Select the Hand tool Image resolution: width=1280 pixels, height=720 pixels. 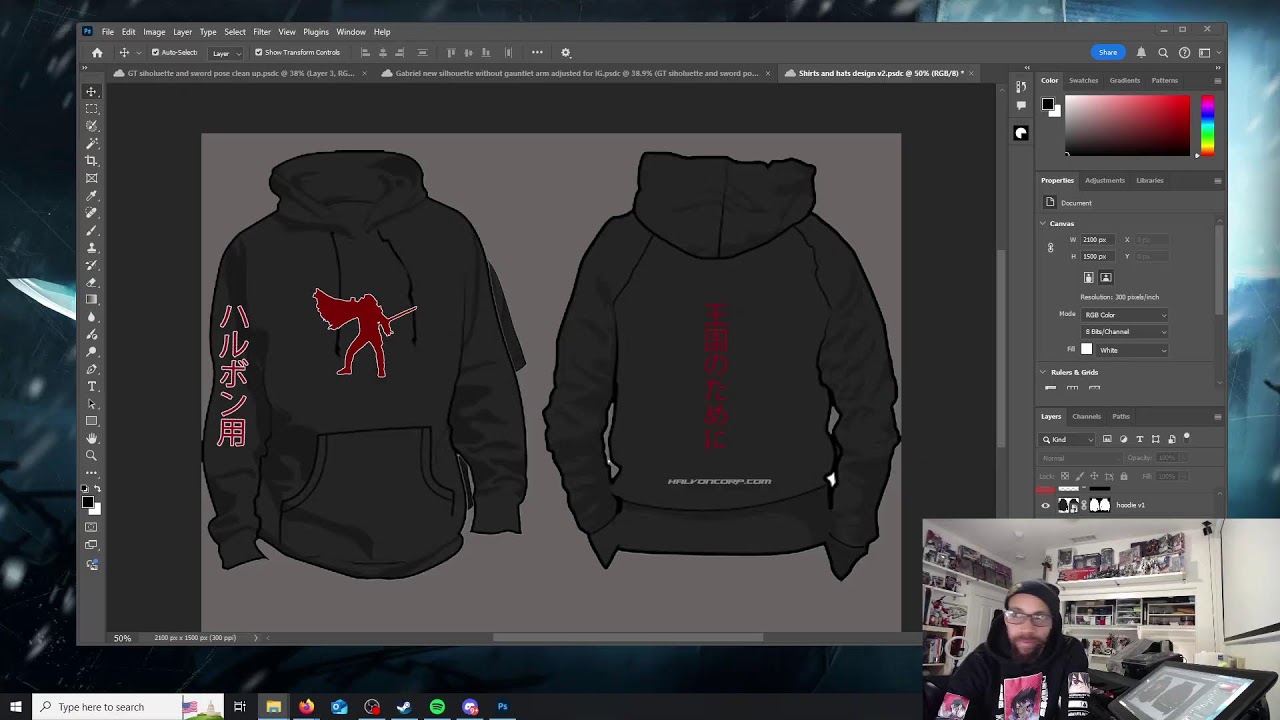pyautogui.click(x=91, y=438)
